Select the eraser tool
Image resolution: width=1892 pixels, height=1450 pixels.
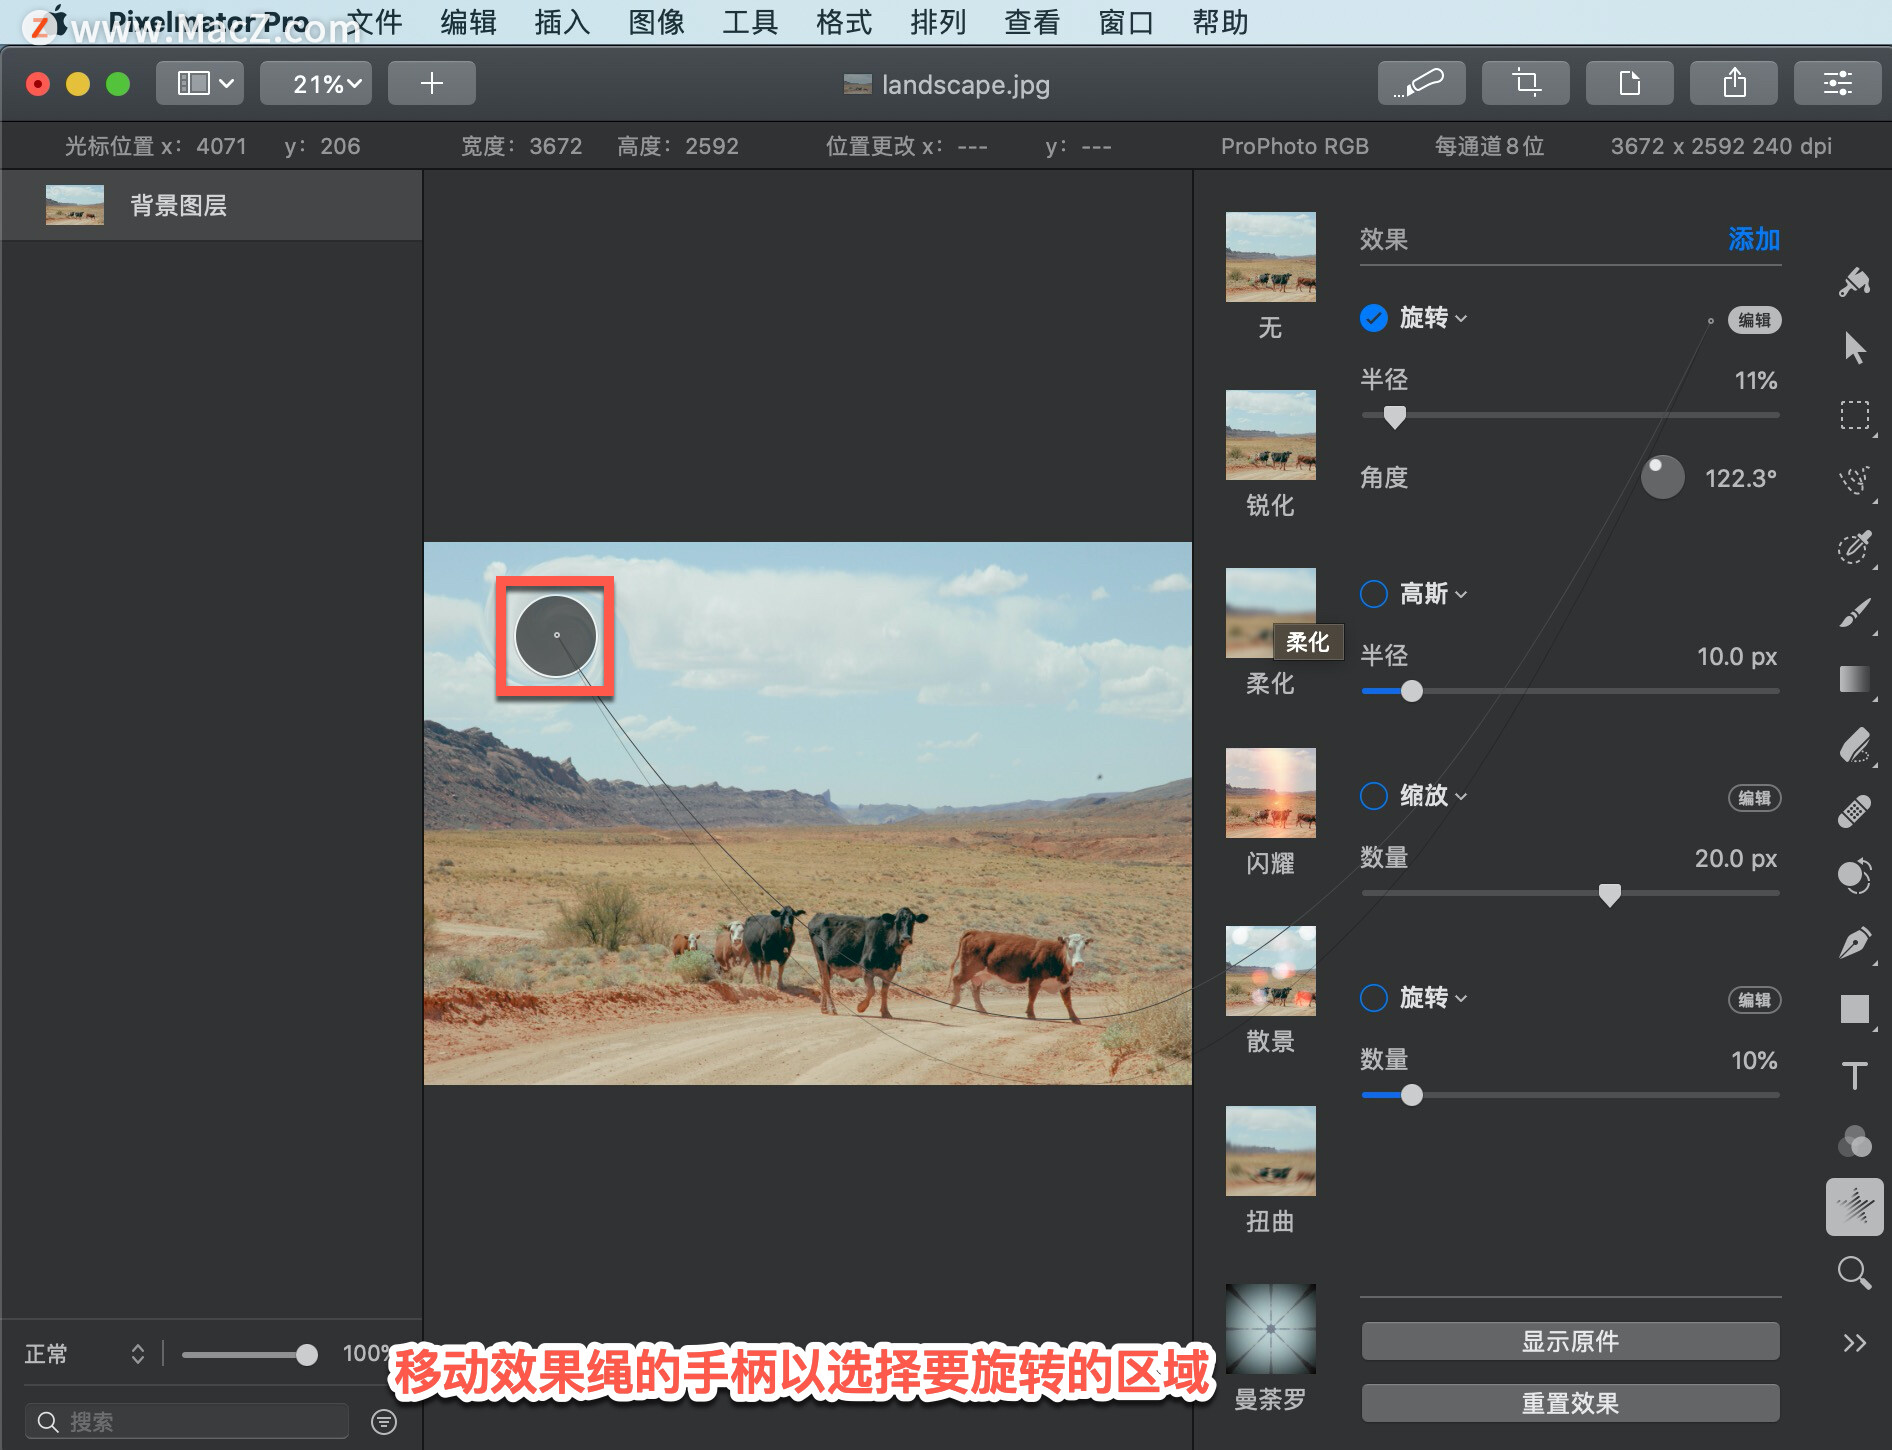coord(1855,745)
